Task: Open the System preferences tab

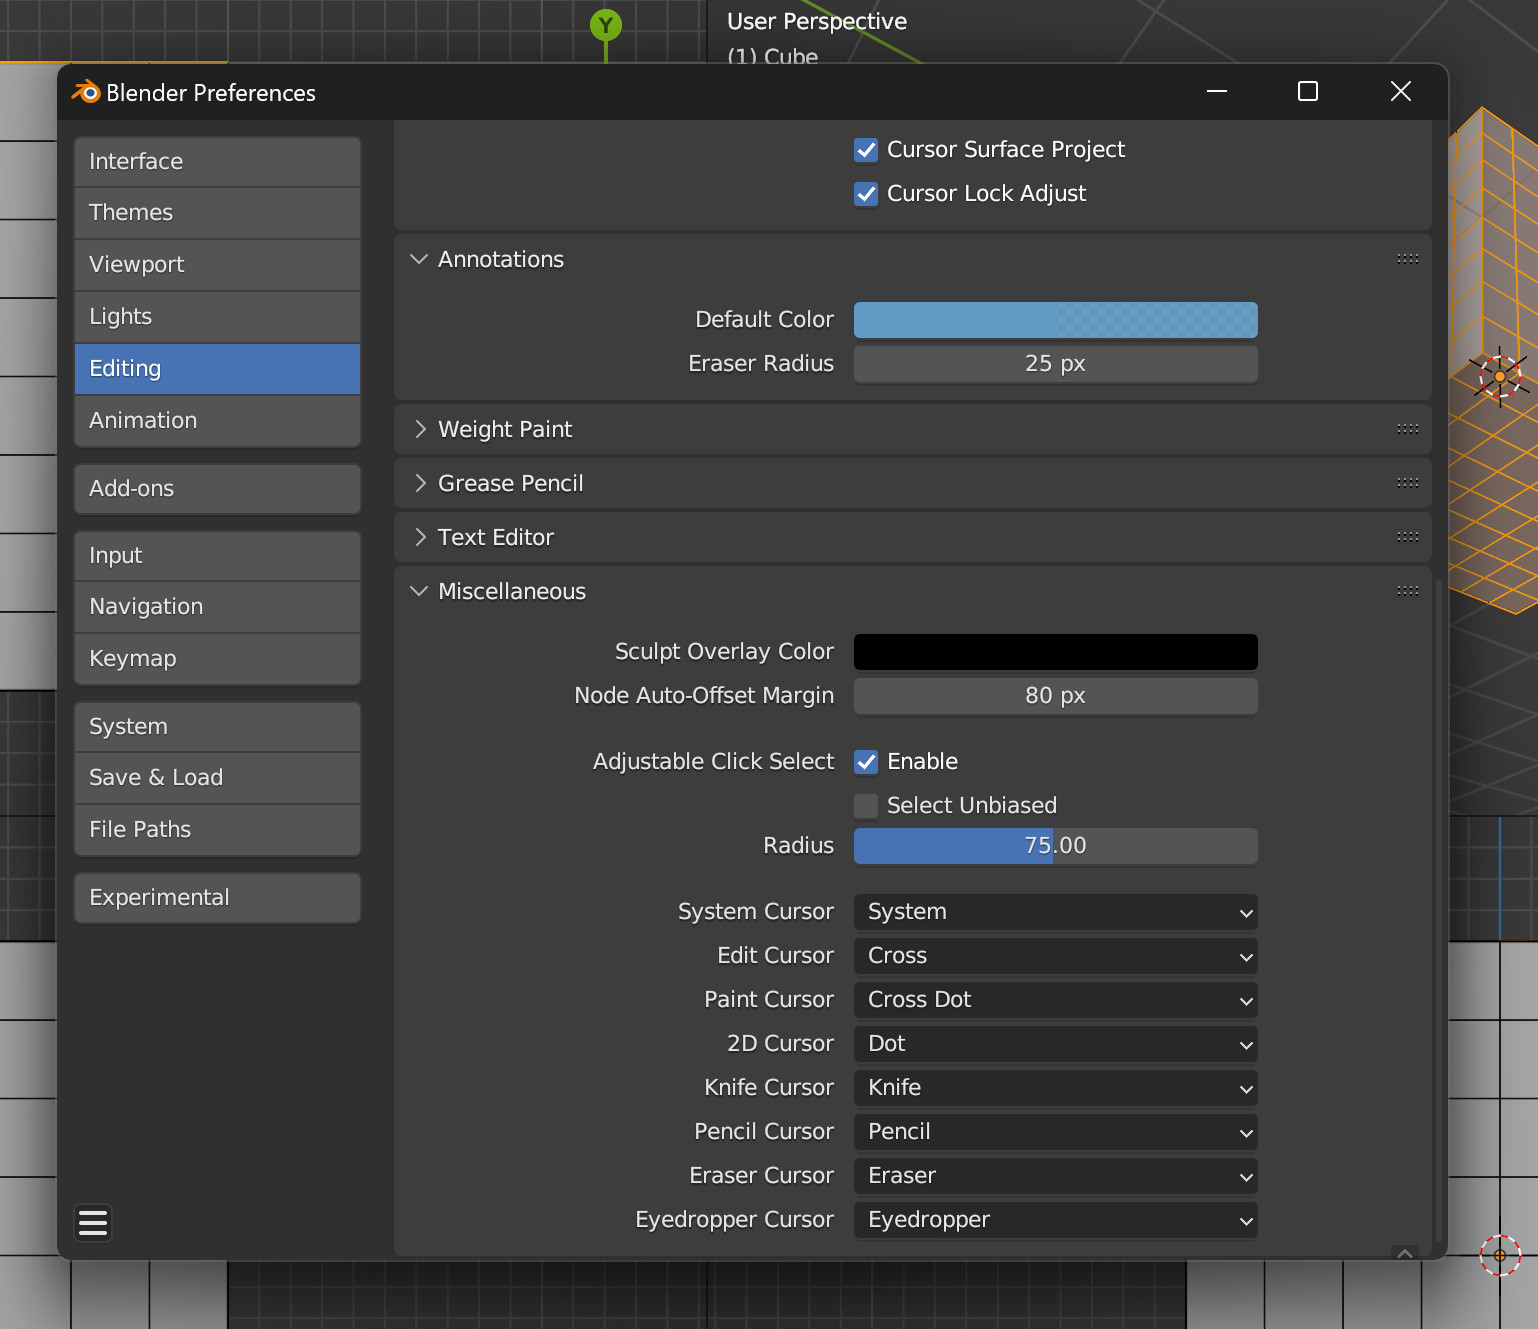Action: pos(217,727)
